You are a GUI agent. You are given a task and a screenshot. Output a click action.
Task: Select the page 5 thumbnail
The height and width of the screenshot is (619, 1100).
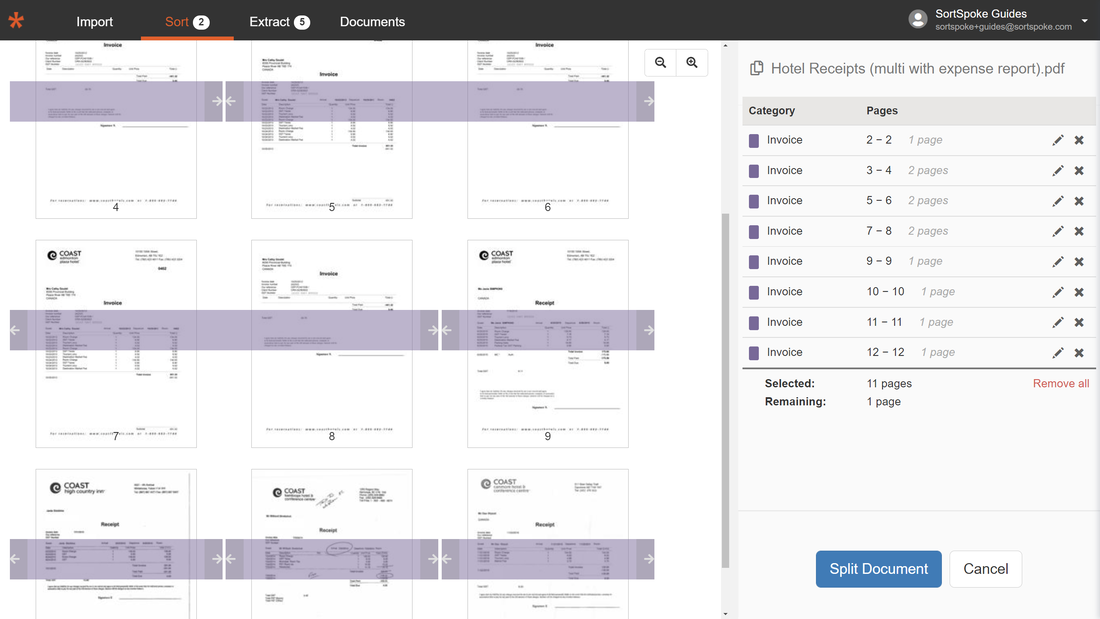coord(332,129)
